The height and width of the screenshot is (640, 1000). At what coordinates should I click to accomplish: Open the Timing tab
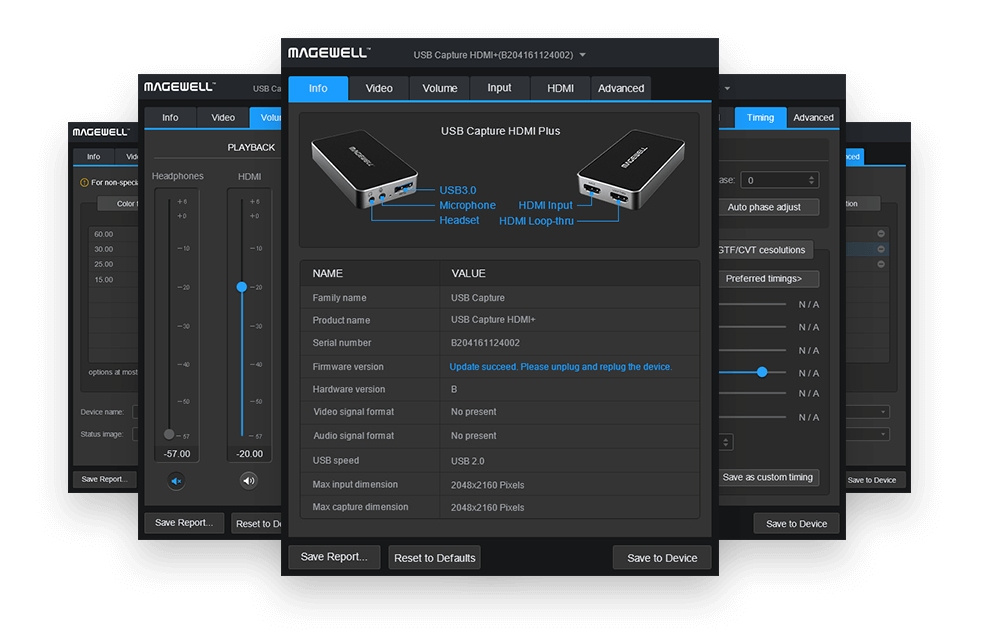coord(760,117)
